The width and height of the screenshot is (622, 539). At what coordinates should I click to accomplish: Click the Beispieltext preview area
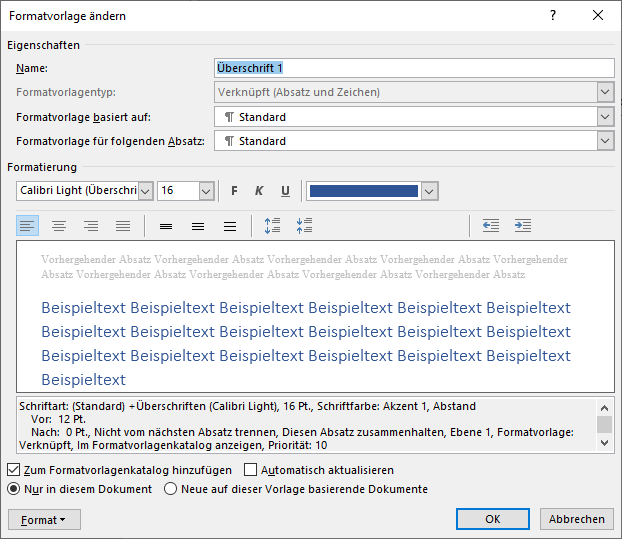(x=315, y=316)
